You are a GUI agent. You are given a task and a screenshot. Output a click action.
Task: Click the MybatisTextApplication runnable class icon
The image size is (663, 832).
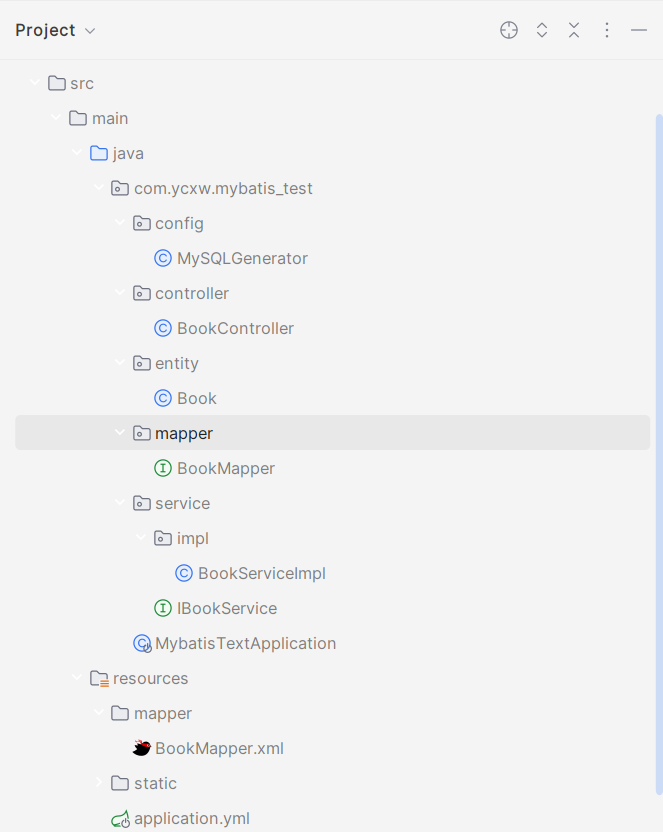point(142,644)
